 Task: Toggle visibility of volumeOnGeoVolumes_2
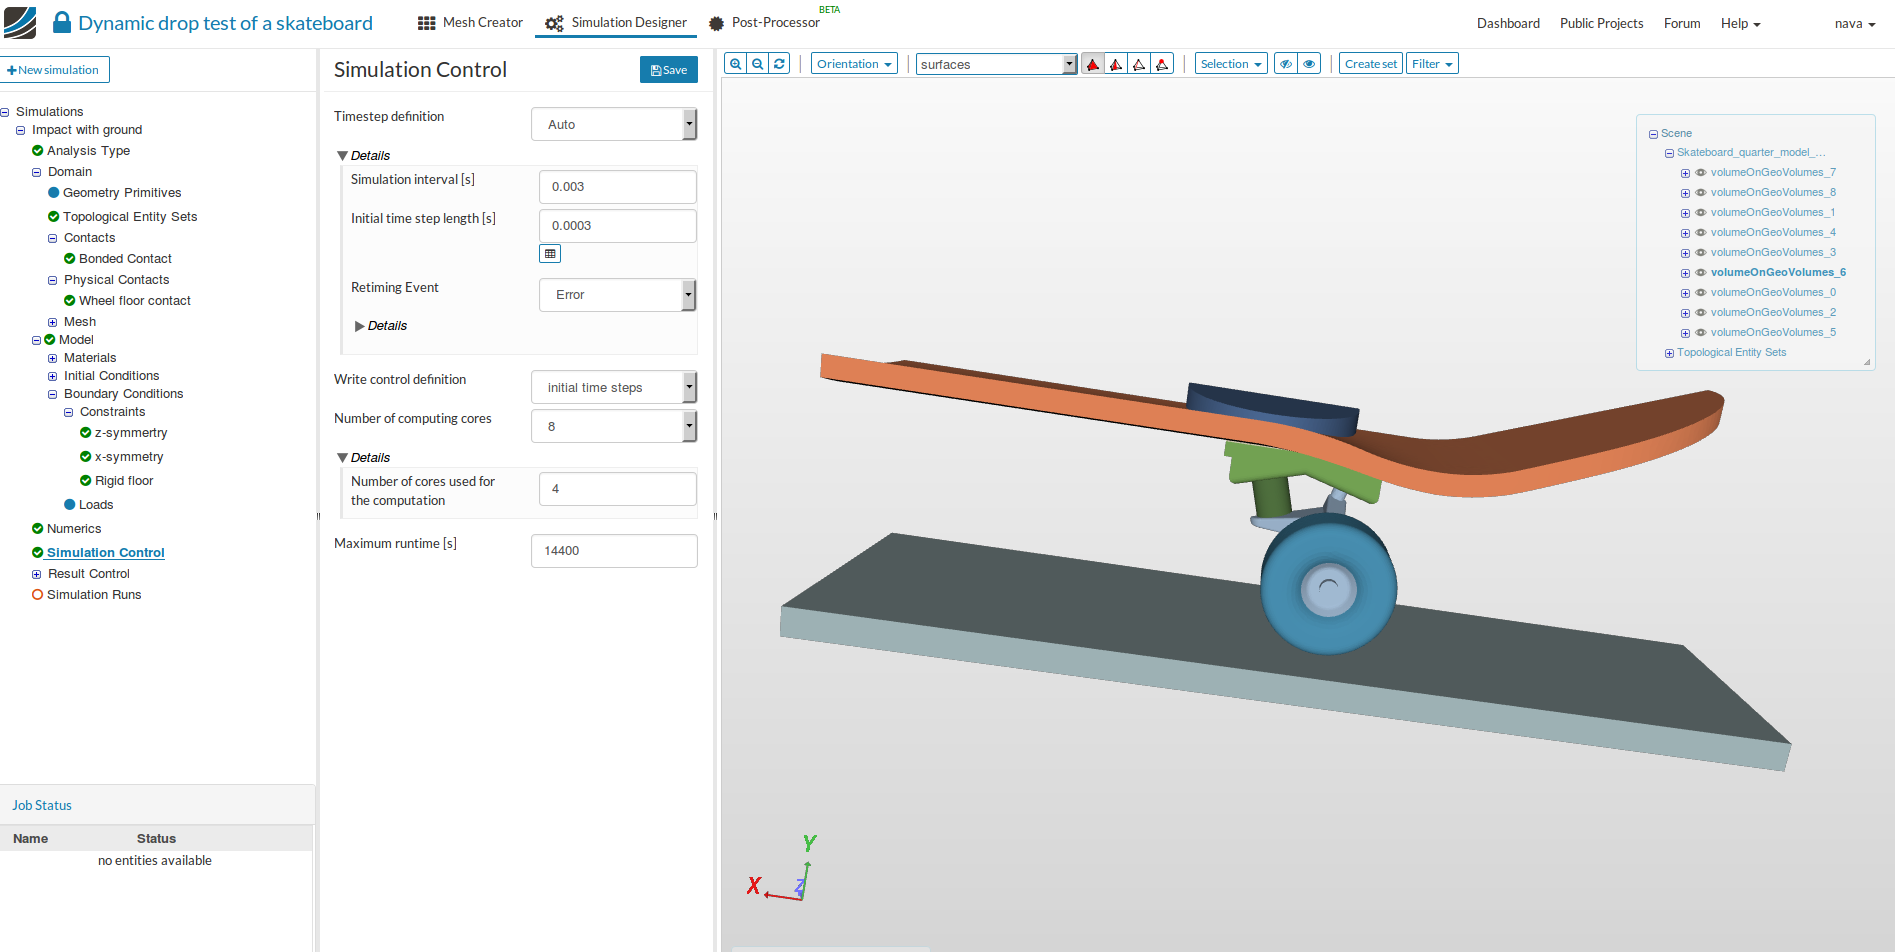(1701, 313)
